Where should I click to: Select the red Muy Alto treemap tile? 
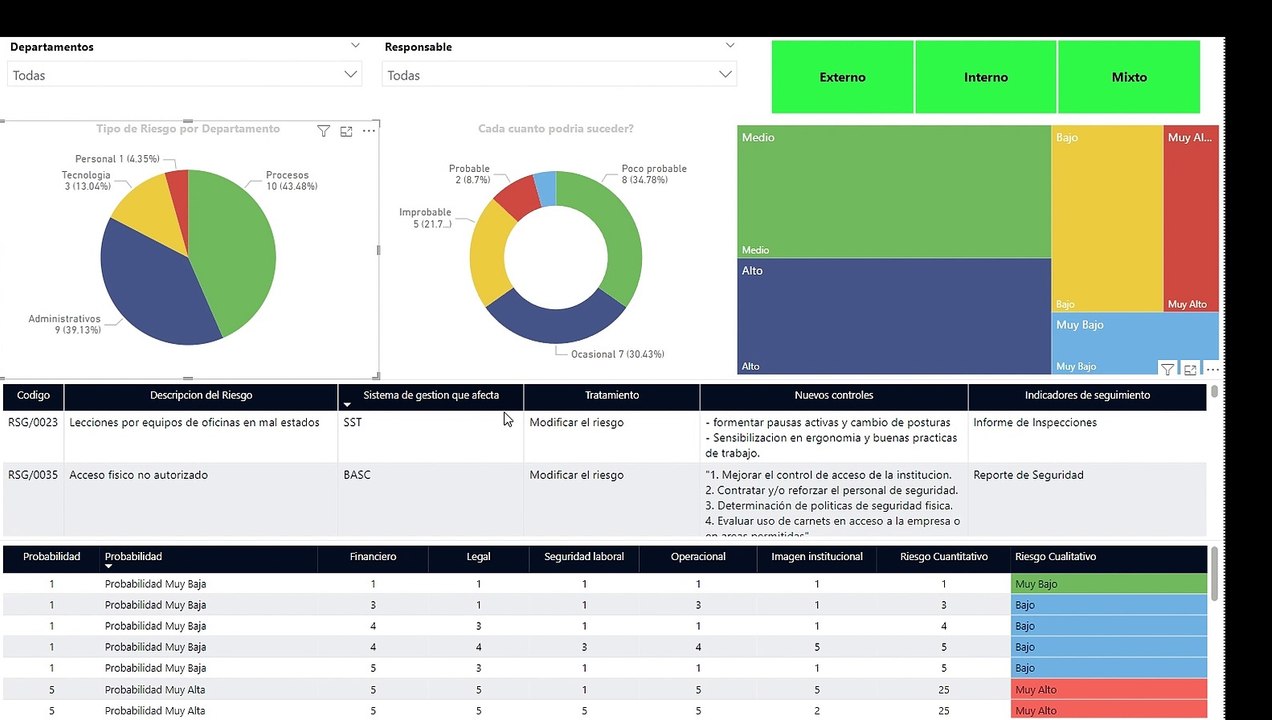[x=1191, y=219]
